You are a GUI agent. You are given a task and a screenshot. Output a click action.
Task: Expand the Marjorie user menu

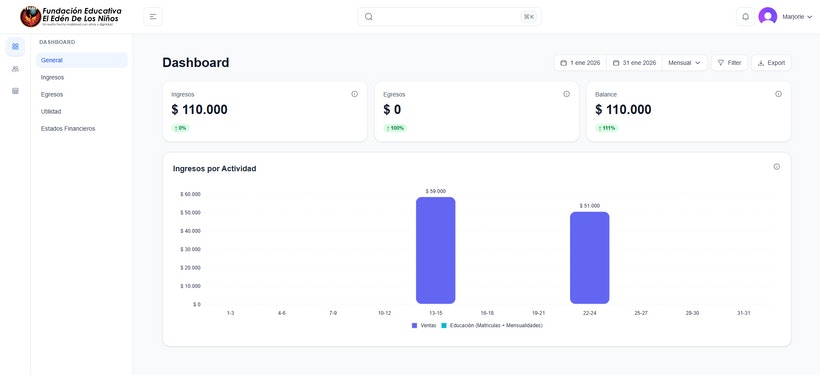[797, 17]
